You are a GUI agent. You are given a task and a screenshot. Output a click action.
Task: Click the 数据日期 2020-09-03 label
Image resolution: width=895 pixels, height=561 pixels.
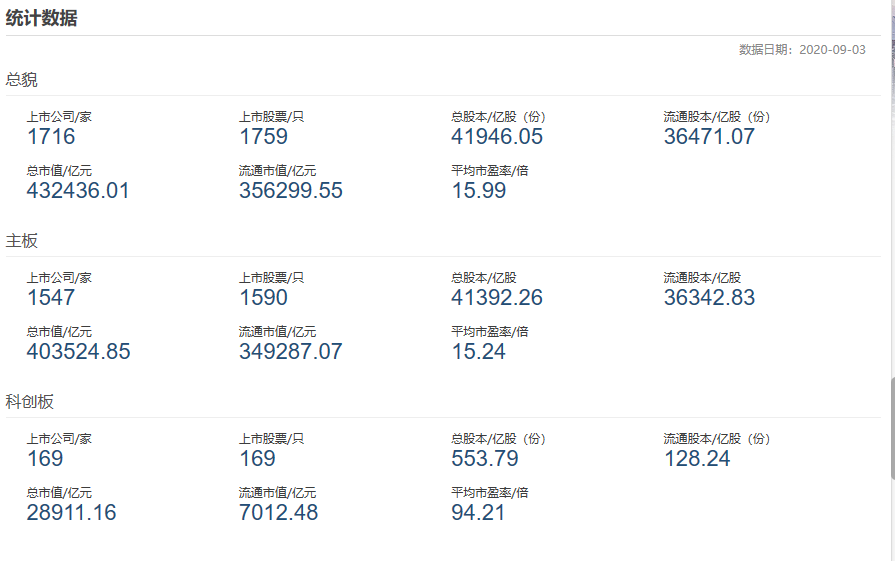click(802, 49)
